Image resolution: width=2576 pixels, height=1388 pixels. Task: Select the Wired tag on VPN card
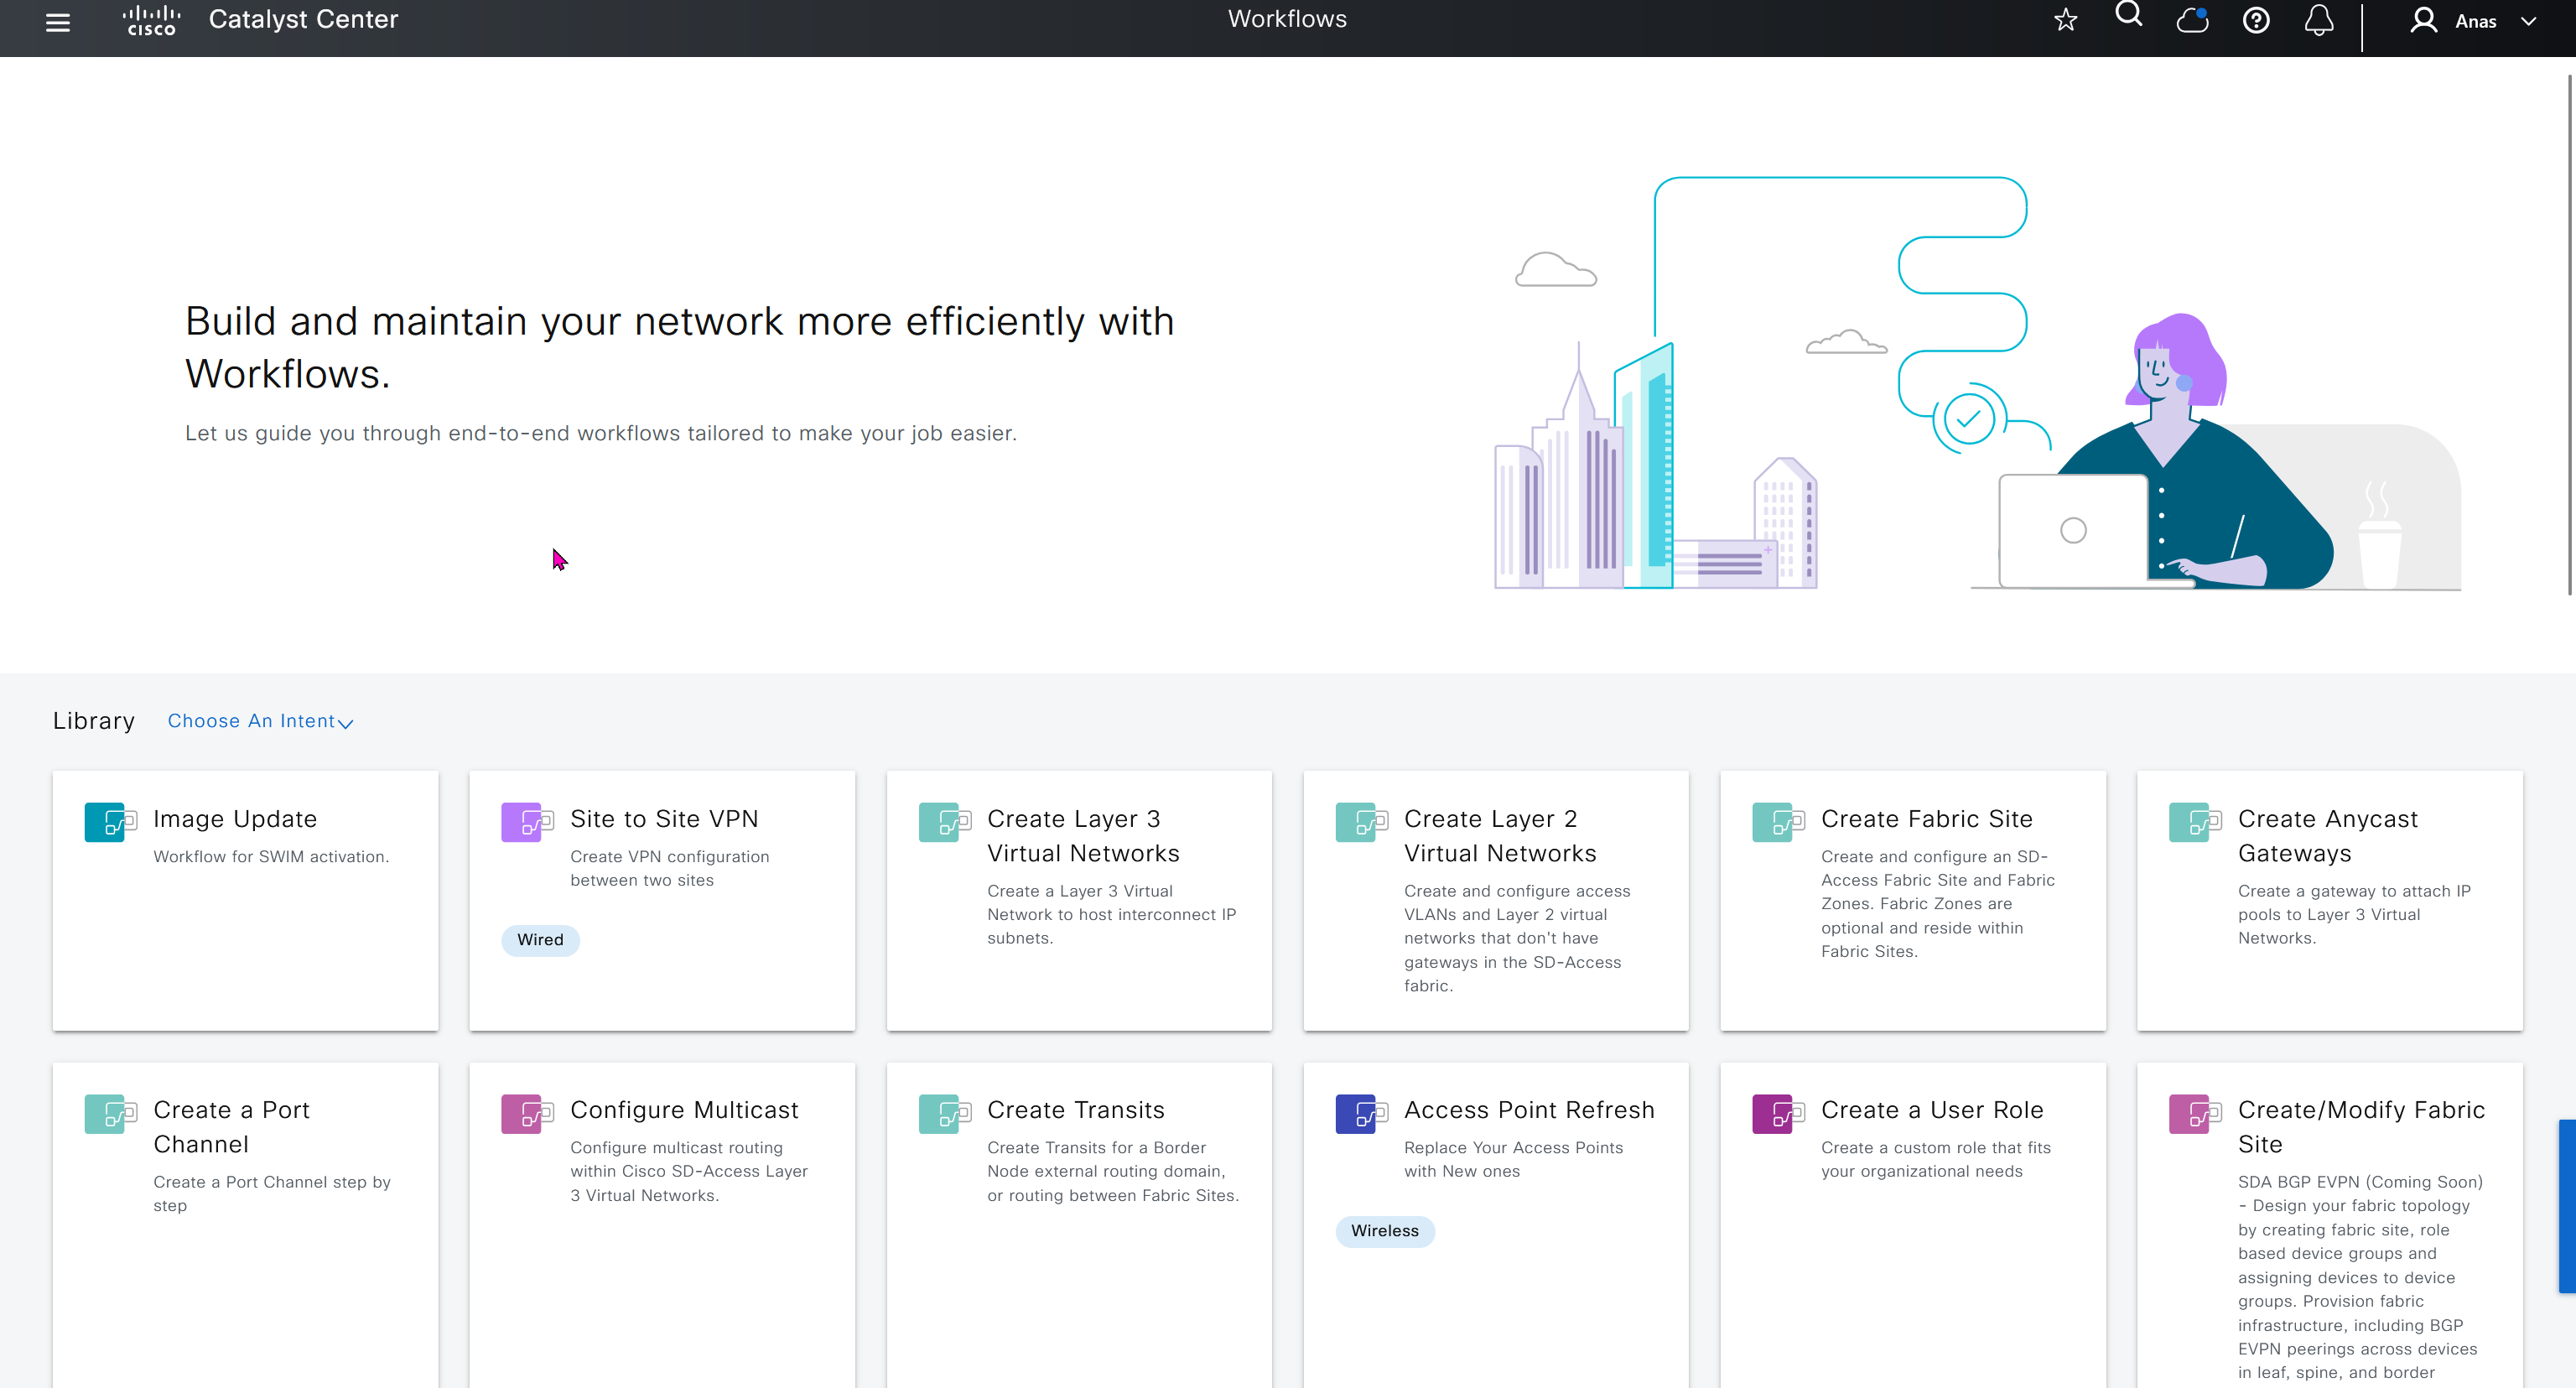540,940
